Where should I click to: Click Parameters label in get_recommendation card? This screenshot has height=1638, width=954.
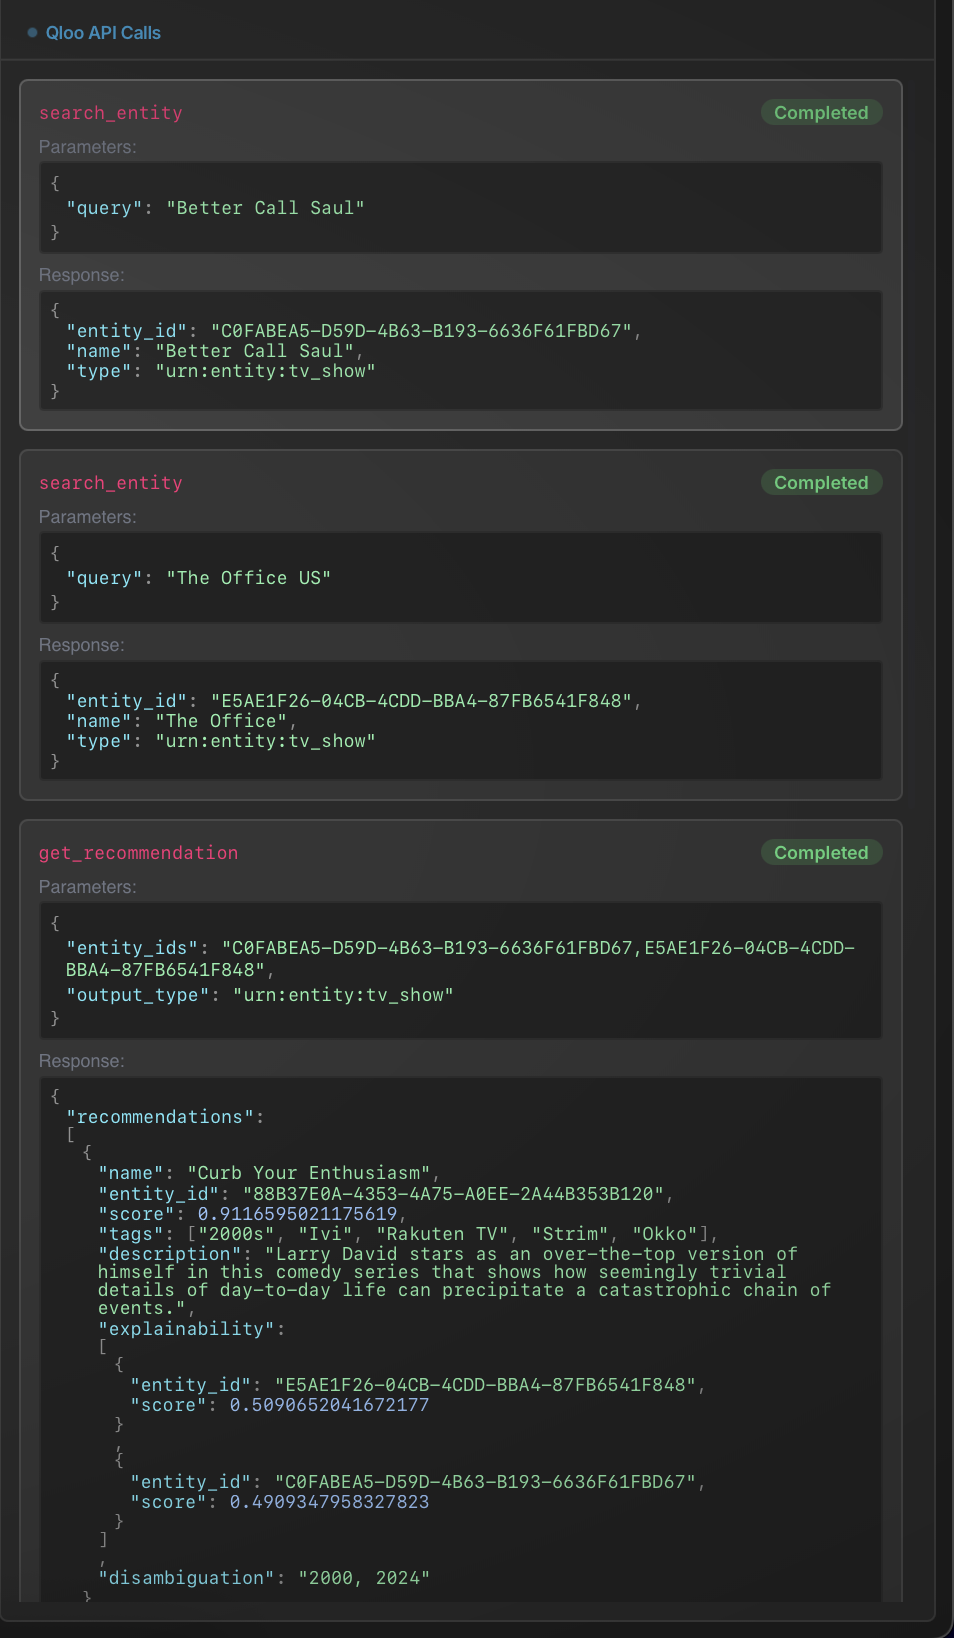(88, 887)
